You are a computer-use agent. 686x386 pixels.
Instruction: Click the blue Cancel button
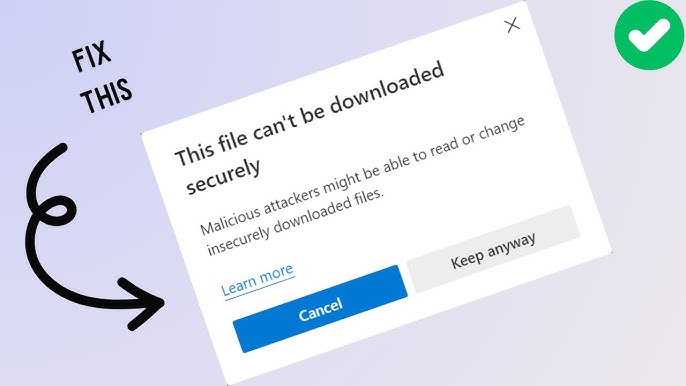pos(320,309)
